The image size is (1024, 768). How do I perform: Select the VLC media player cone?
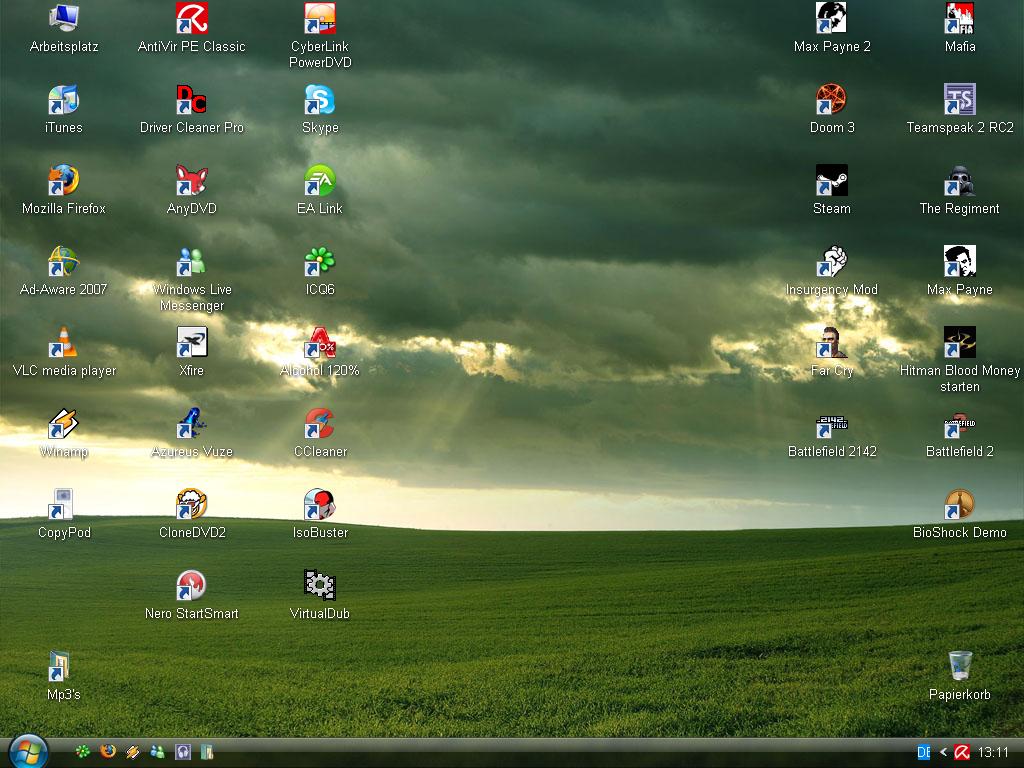click(64, 342)
